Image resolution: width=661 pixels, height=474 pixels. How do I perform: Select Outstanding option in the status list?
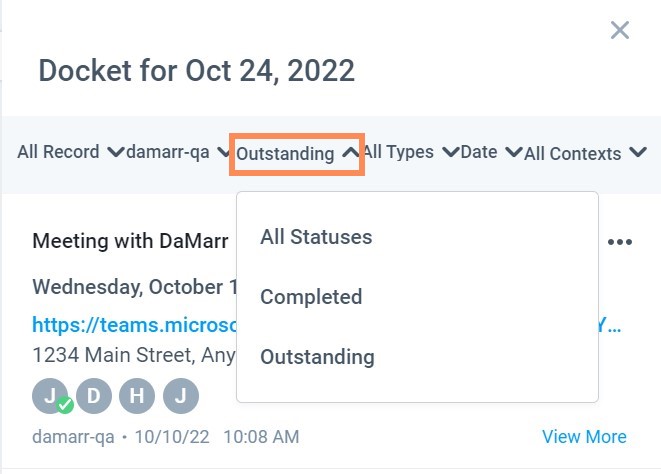click(x=317, y=357)
